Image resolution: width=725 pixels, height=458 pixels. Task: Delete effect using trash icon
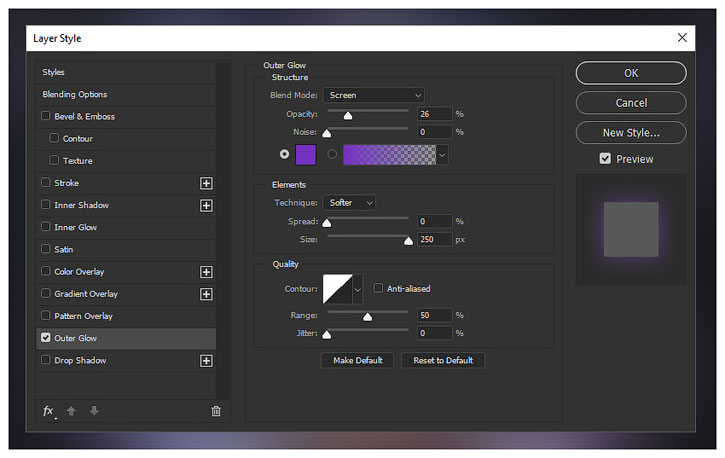click(x=216, y=411)
